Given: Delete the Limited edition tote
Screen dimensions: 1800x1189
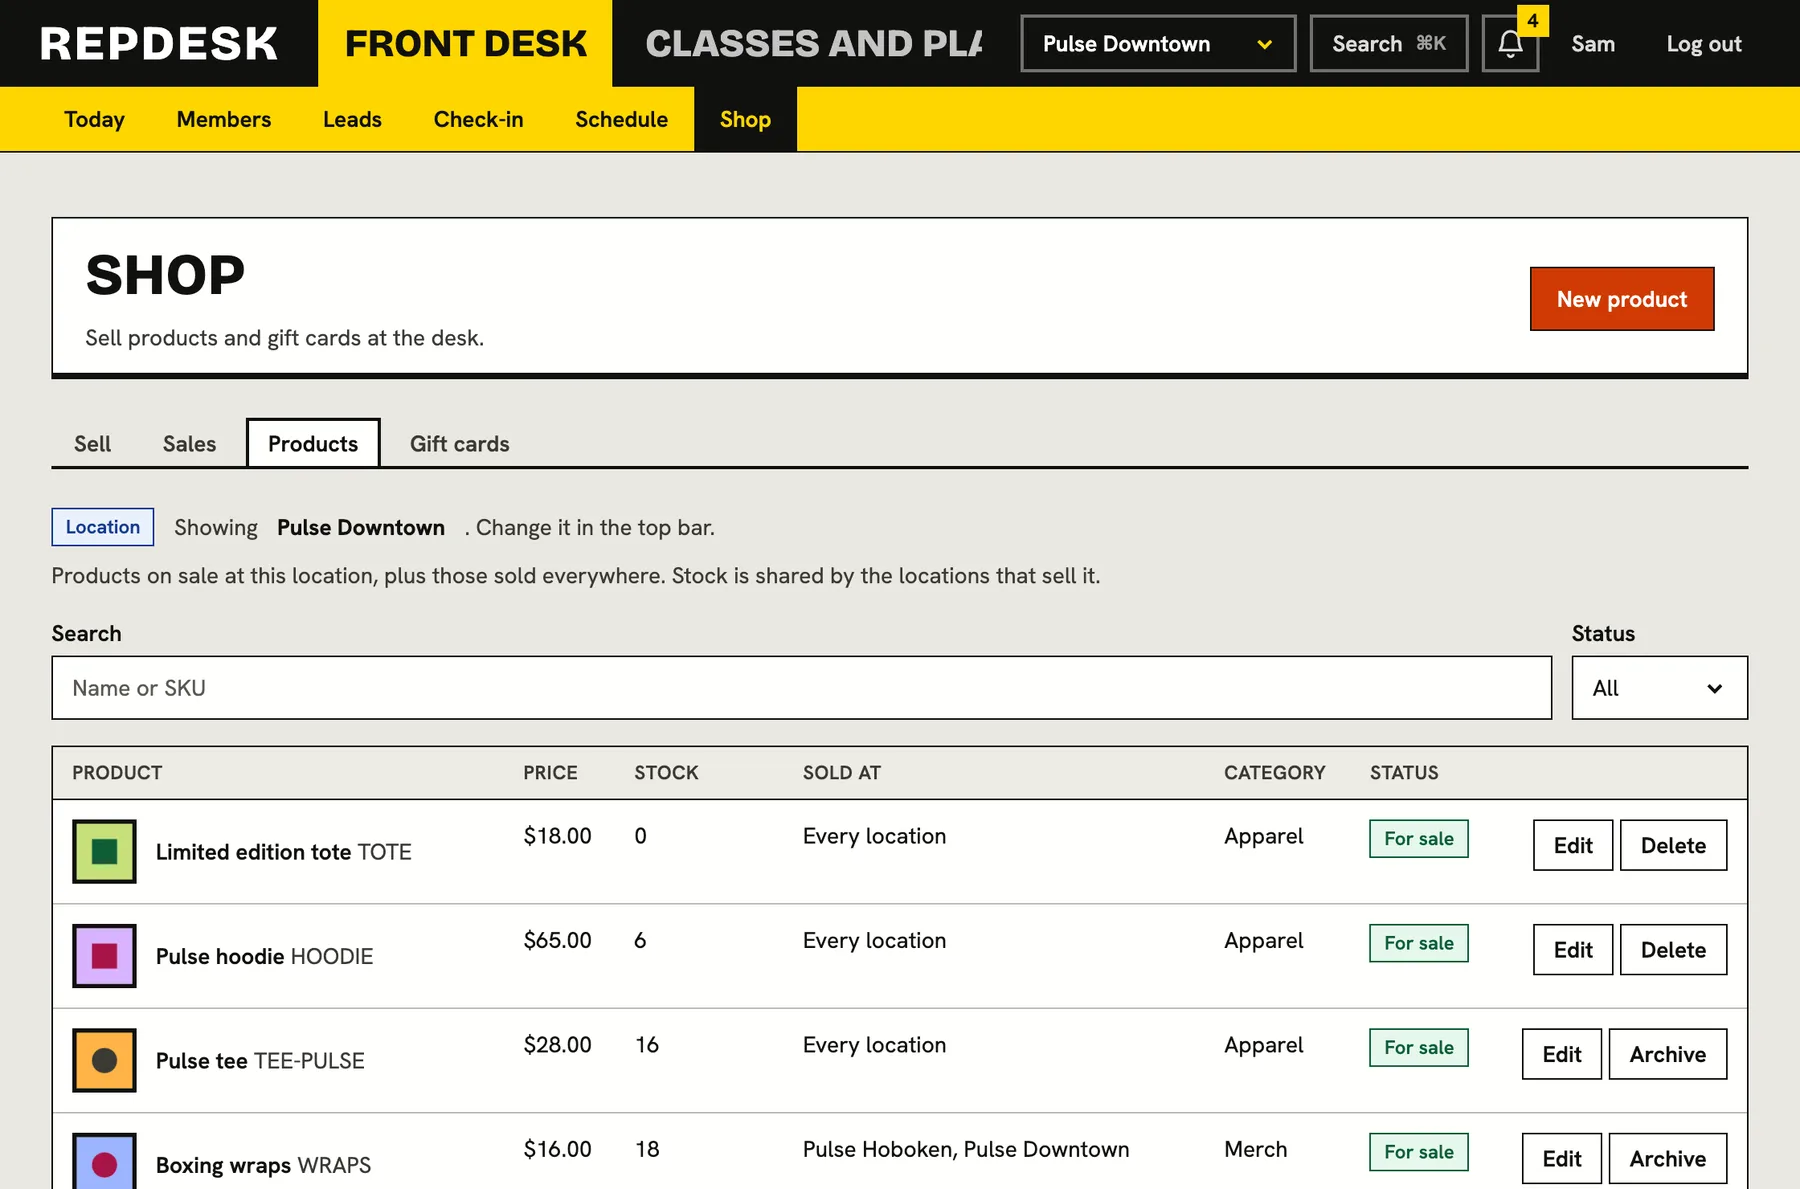Looking at the screenshot, I should point(1673,846).
